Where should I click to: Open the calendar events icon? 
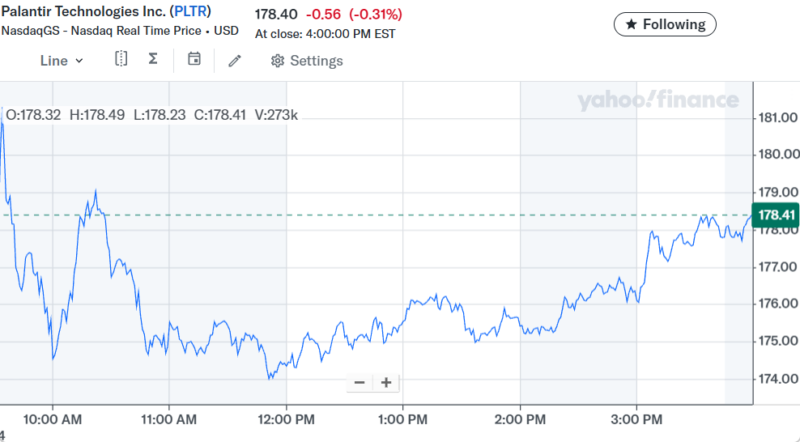coord(194,59)
